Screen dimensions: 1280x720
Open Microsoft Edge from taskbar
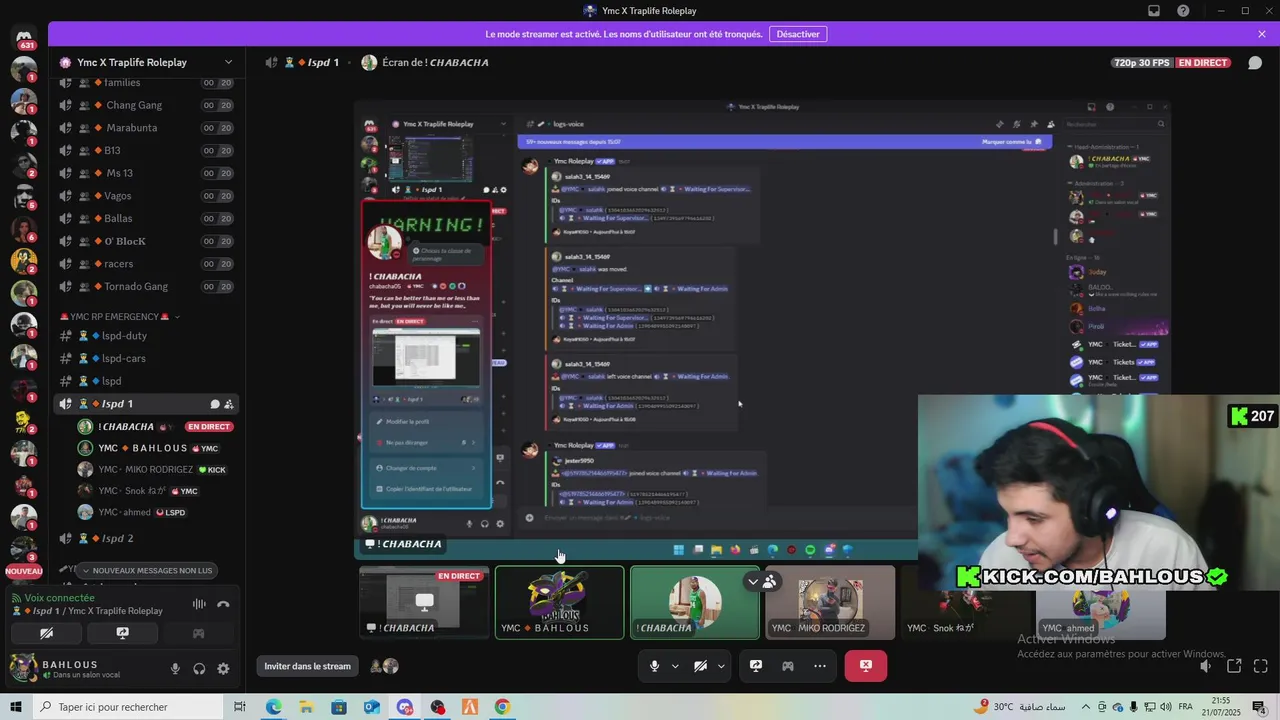[274, 707]
